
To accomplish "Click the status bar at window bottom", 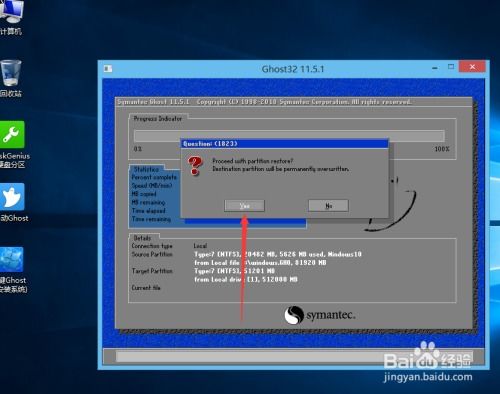I will click(x=293, y=356).
